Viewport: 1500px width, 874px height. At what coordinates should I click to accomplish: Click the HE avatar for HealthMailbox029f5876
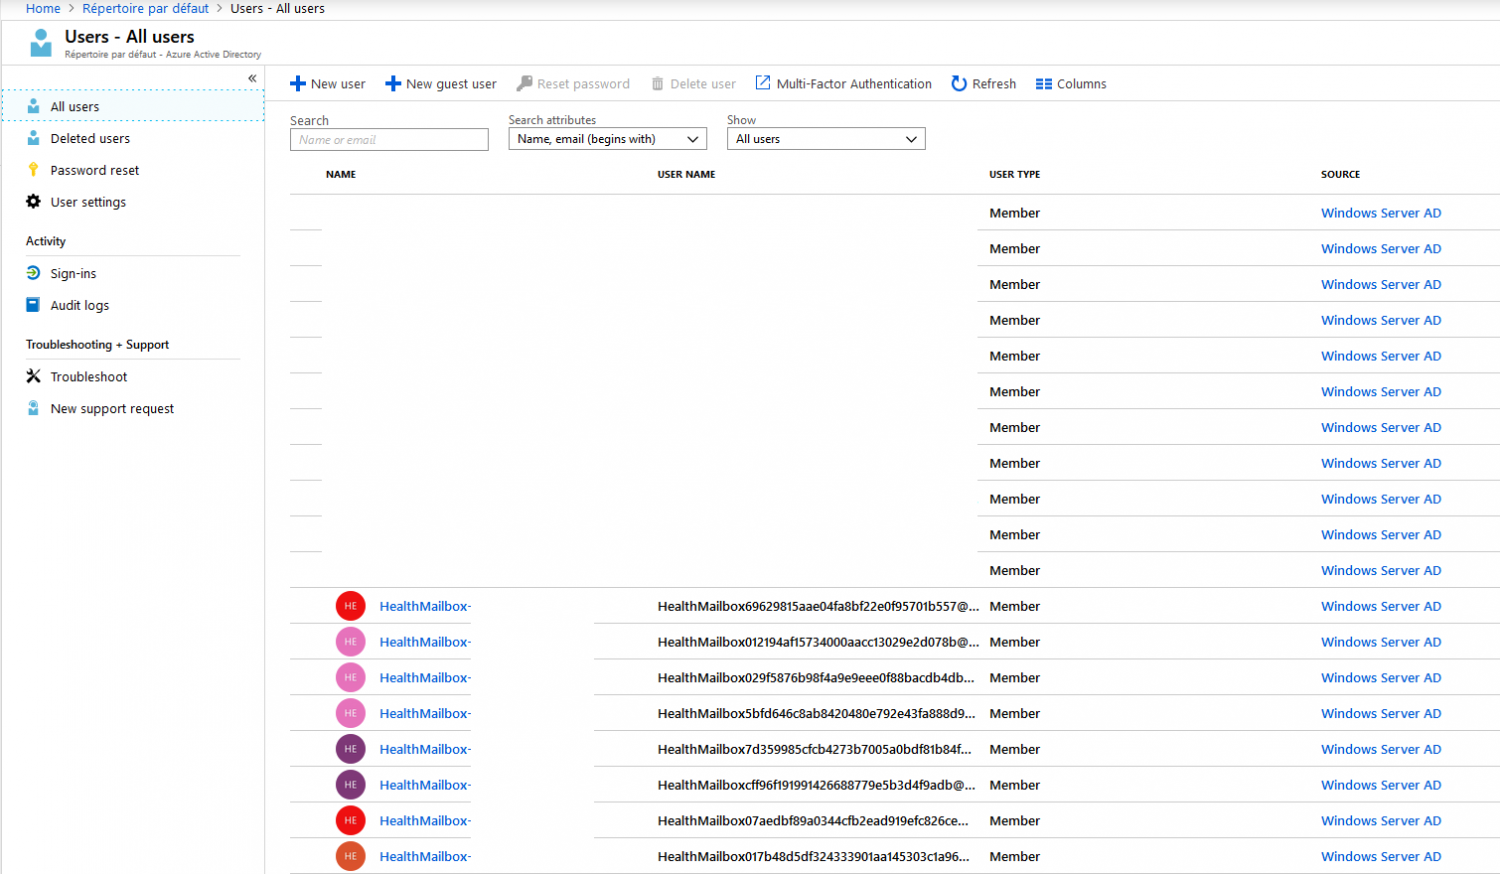[x=350, y=678]
